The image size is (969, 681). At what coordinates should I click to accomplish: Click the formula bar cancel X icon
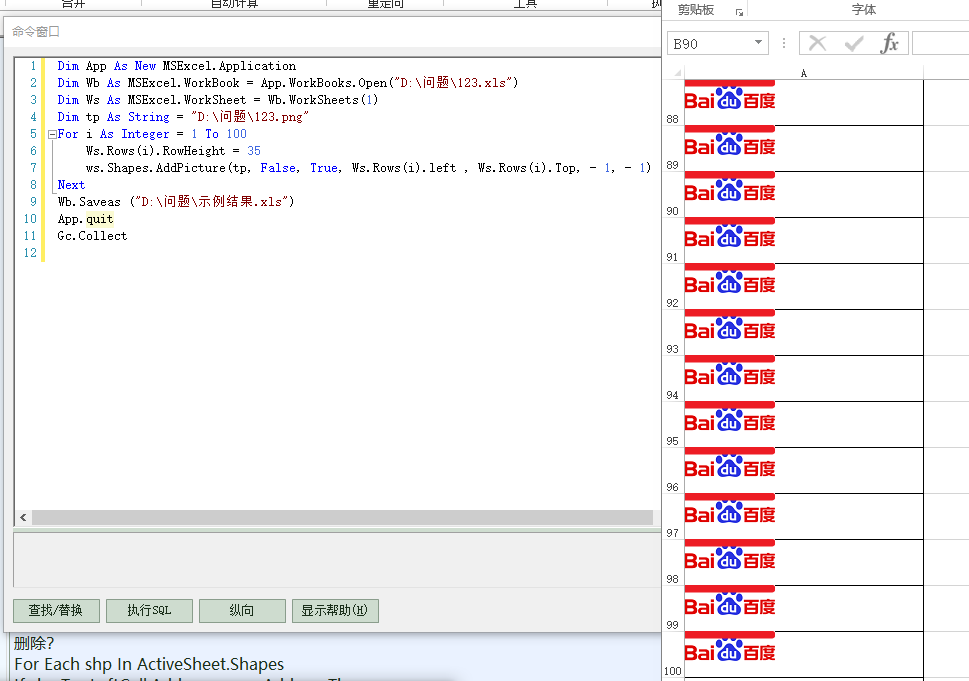coord(817,43)
